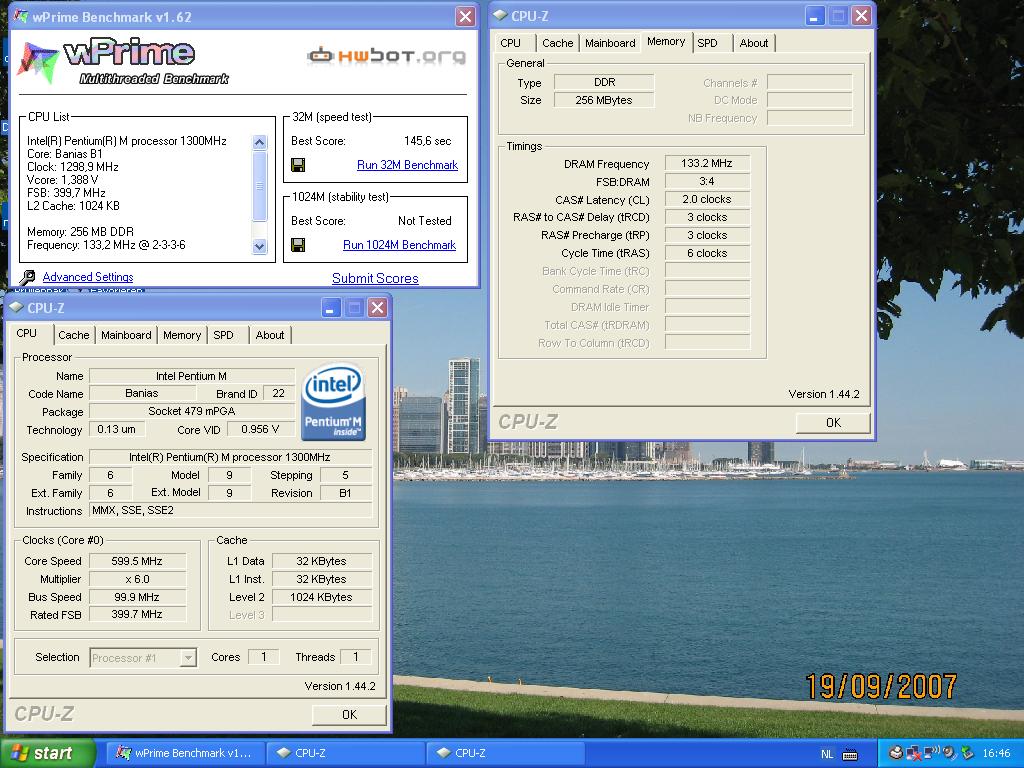The height and width of the screenshot is (768, 1024).
Task: Click the 'Best Score: 145,6 sec' text
Action: (371, 141)
